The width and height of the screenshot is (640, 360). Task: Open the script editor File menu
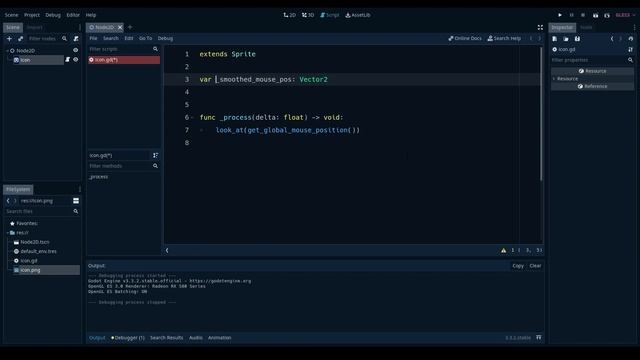(93, 38)
